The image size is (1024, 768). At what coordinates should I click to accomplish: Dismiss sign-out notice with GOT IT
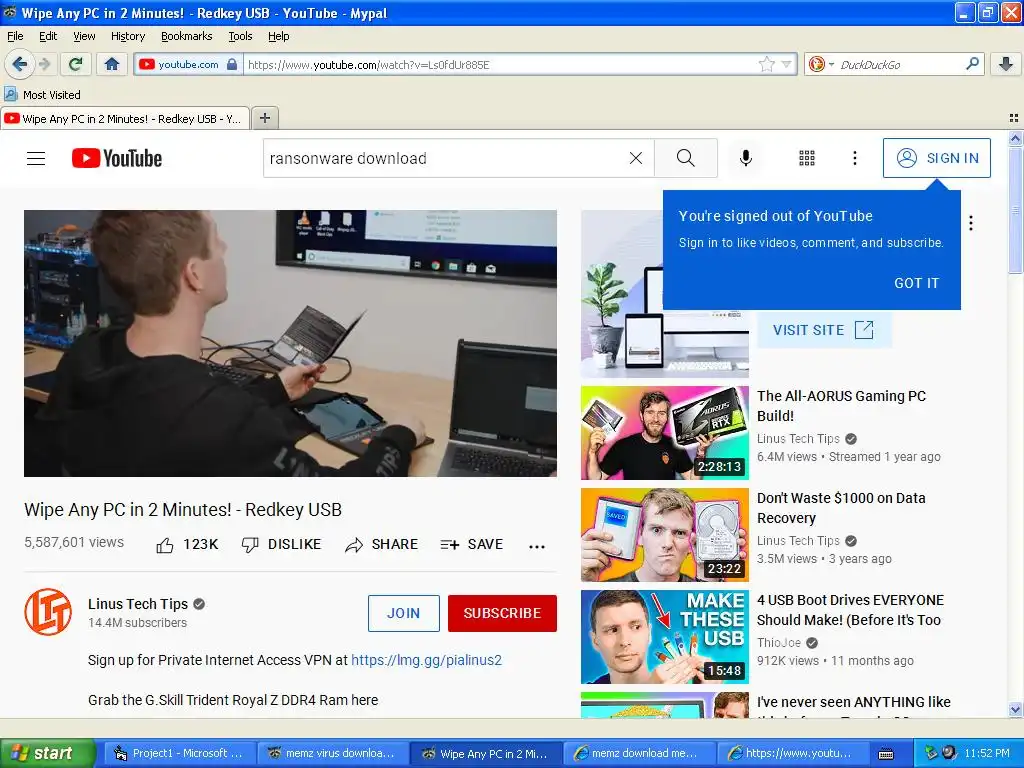click(916, 283)
